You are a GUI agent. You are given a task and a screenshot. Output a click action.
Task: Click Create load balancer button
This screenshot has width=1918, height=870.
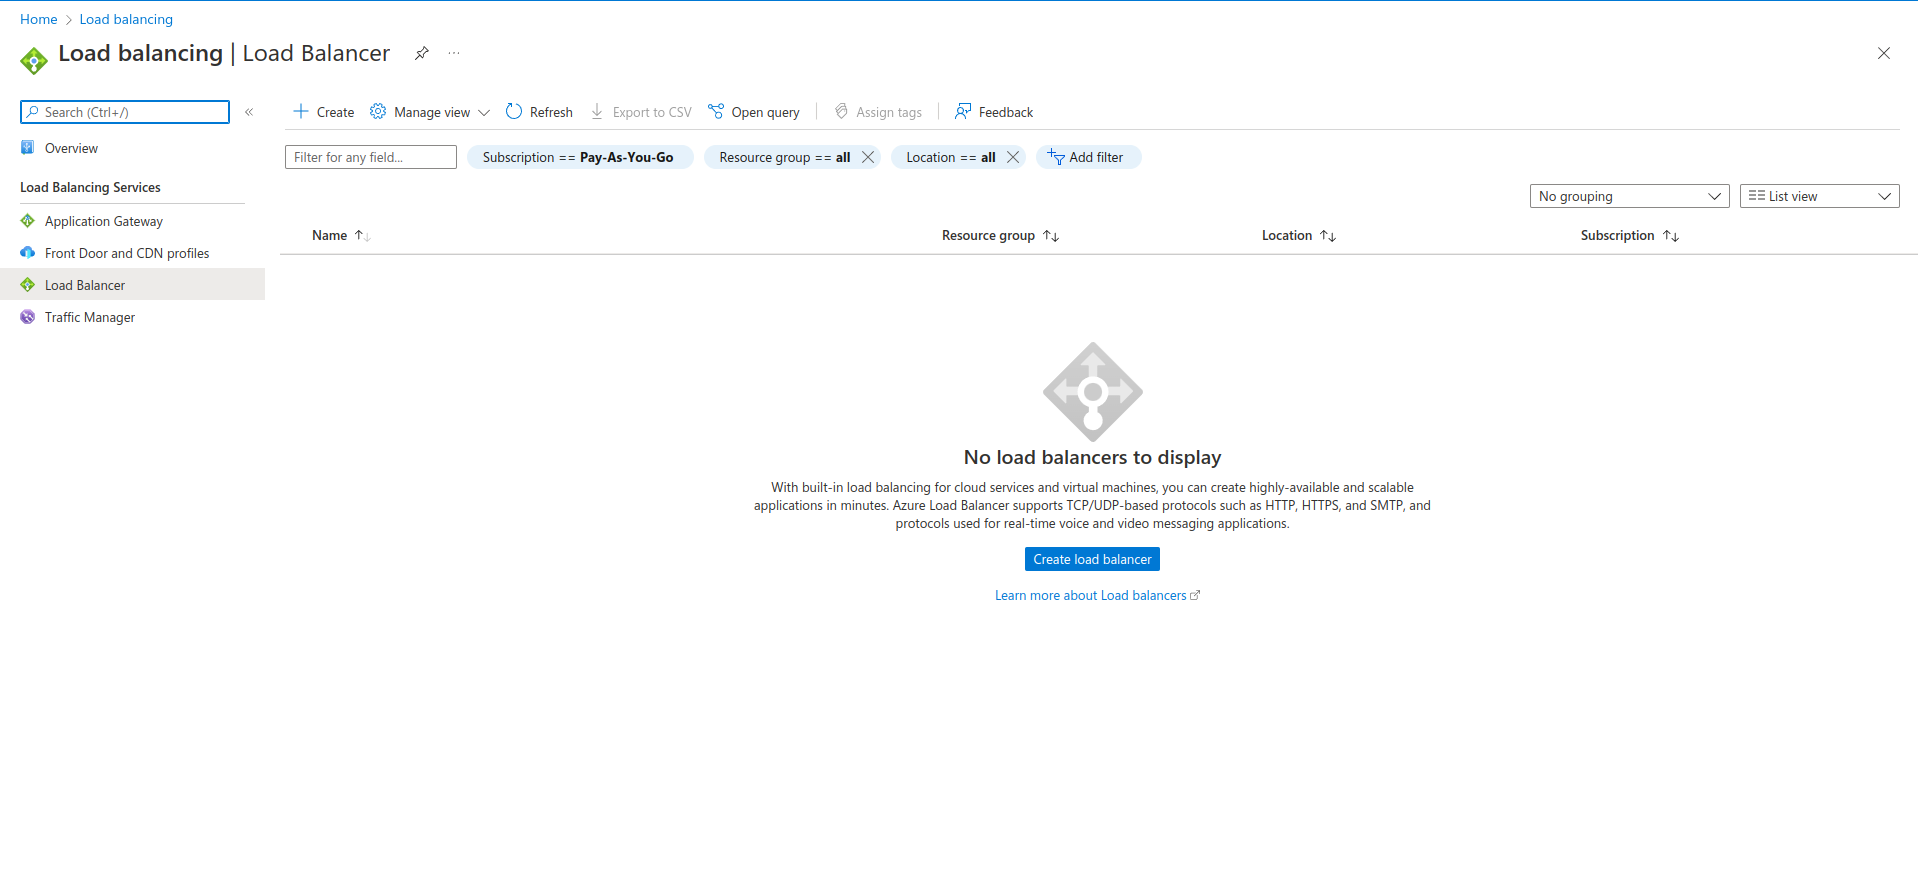(x=1092, y=559)
